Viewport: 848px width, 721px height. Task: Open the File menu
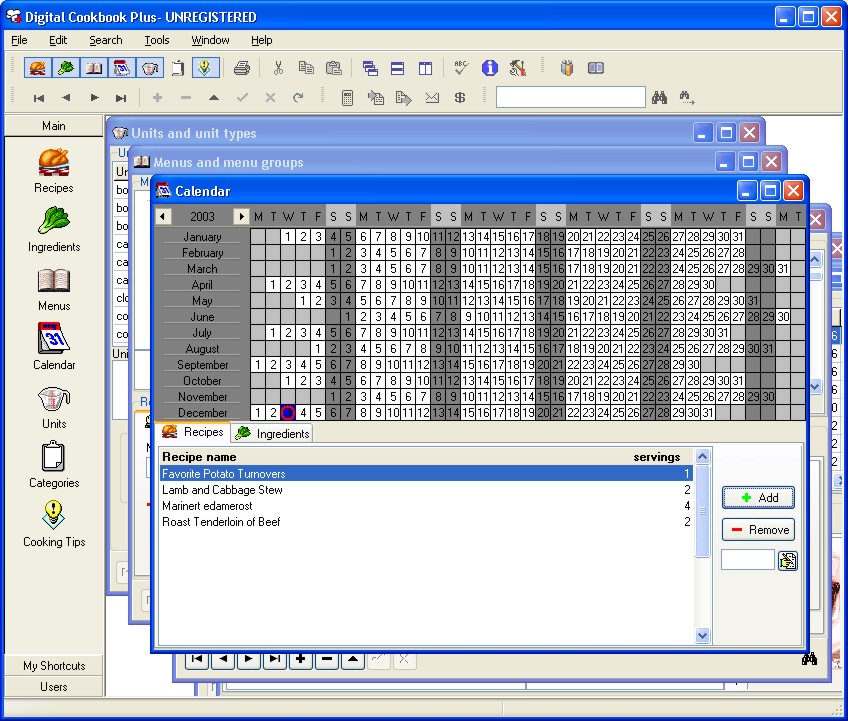[19, 40]
